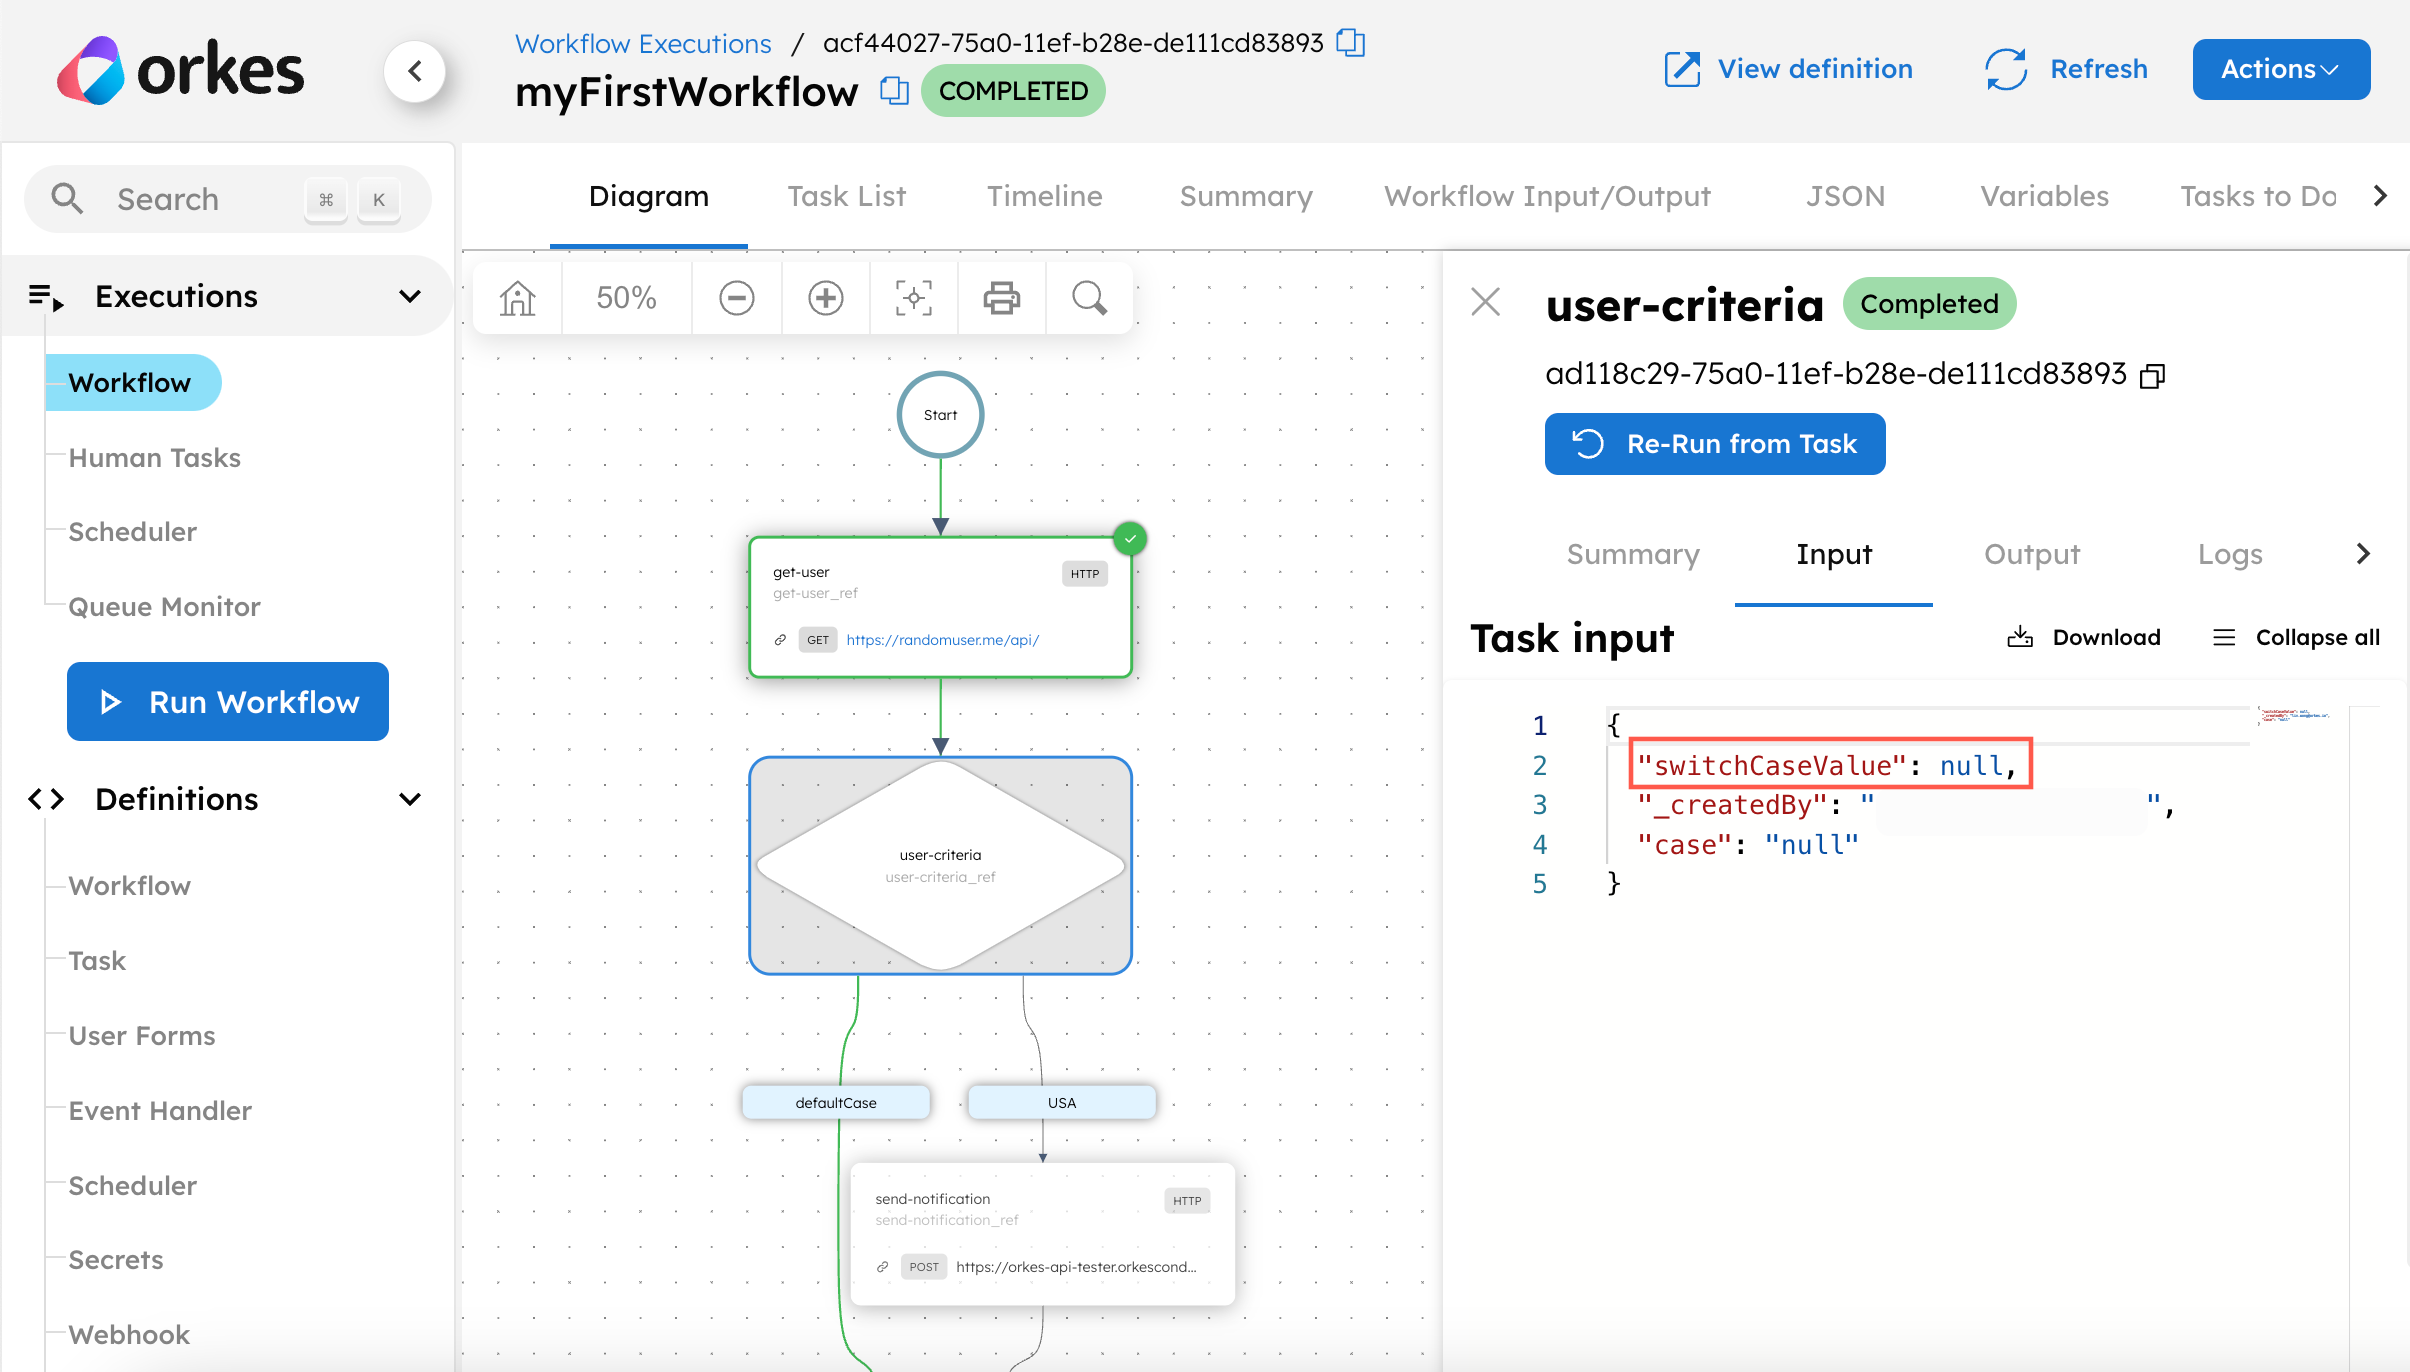Open the Variables tab

2045,196
